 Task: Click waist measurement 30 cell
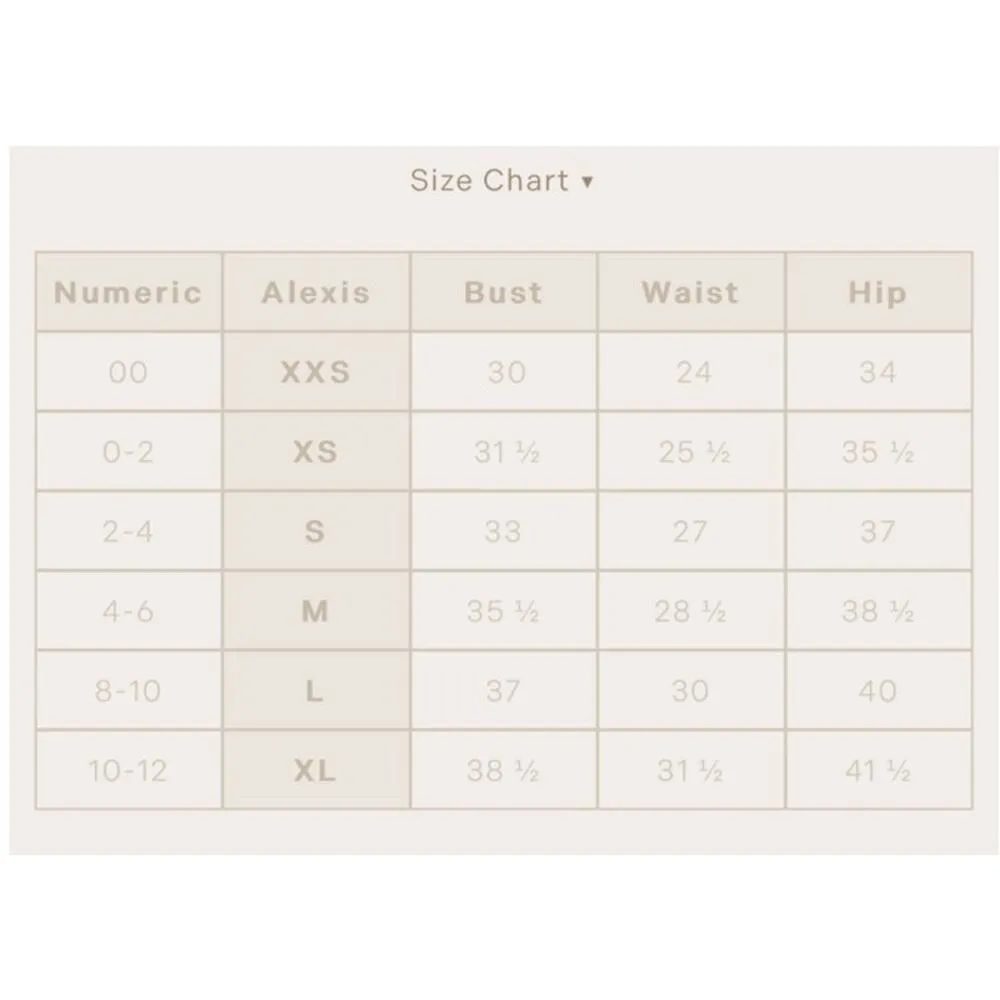click(x=691, y=691)
